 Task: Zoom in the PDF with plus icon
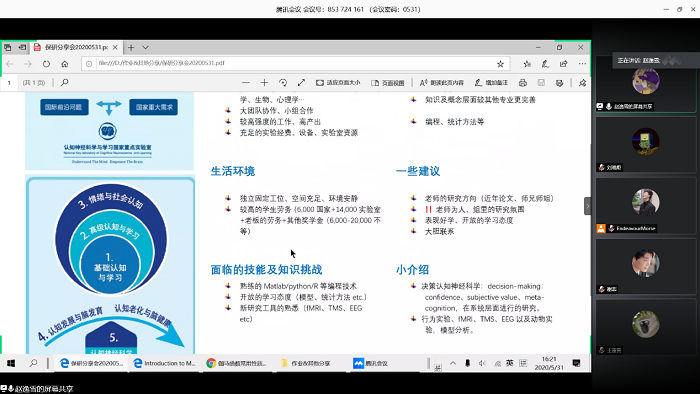tap(264, 83)
